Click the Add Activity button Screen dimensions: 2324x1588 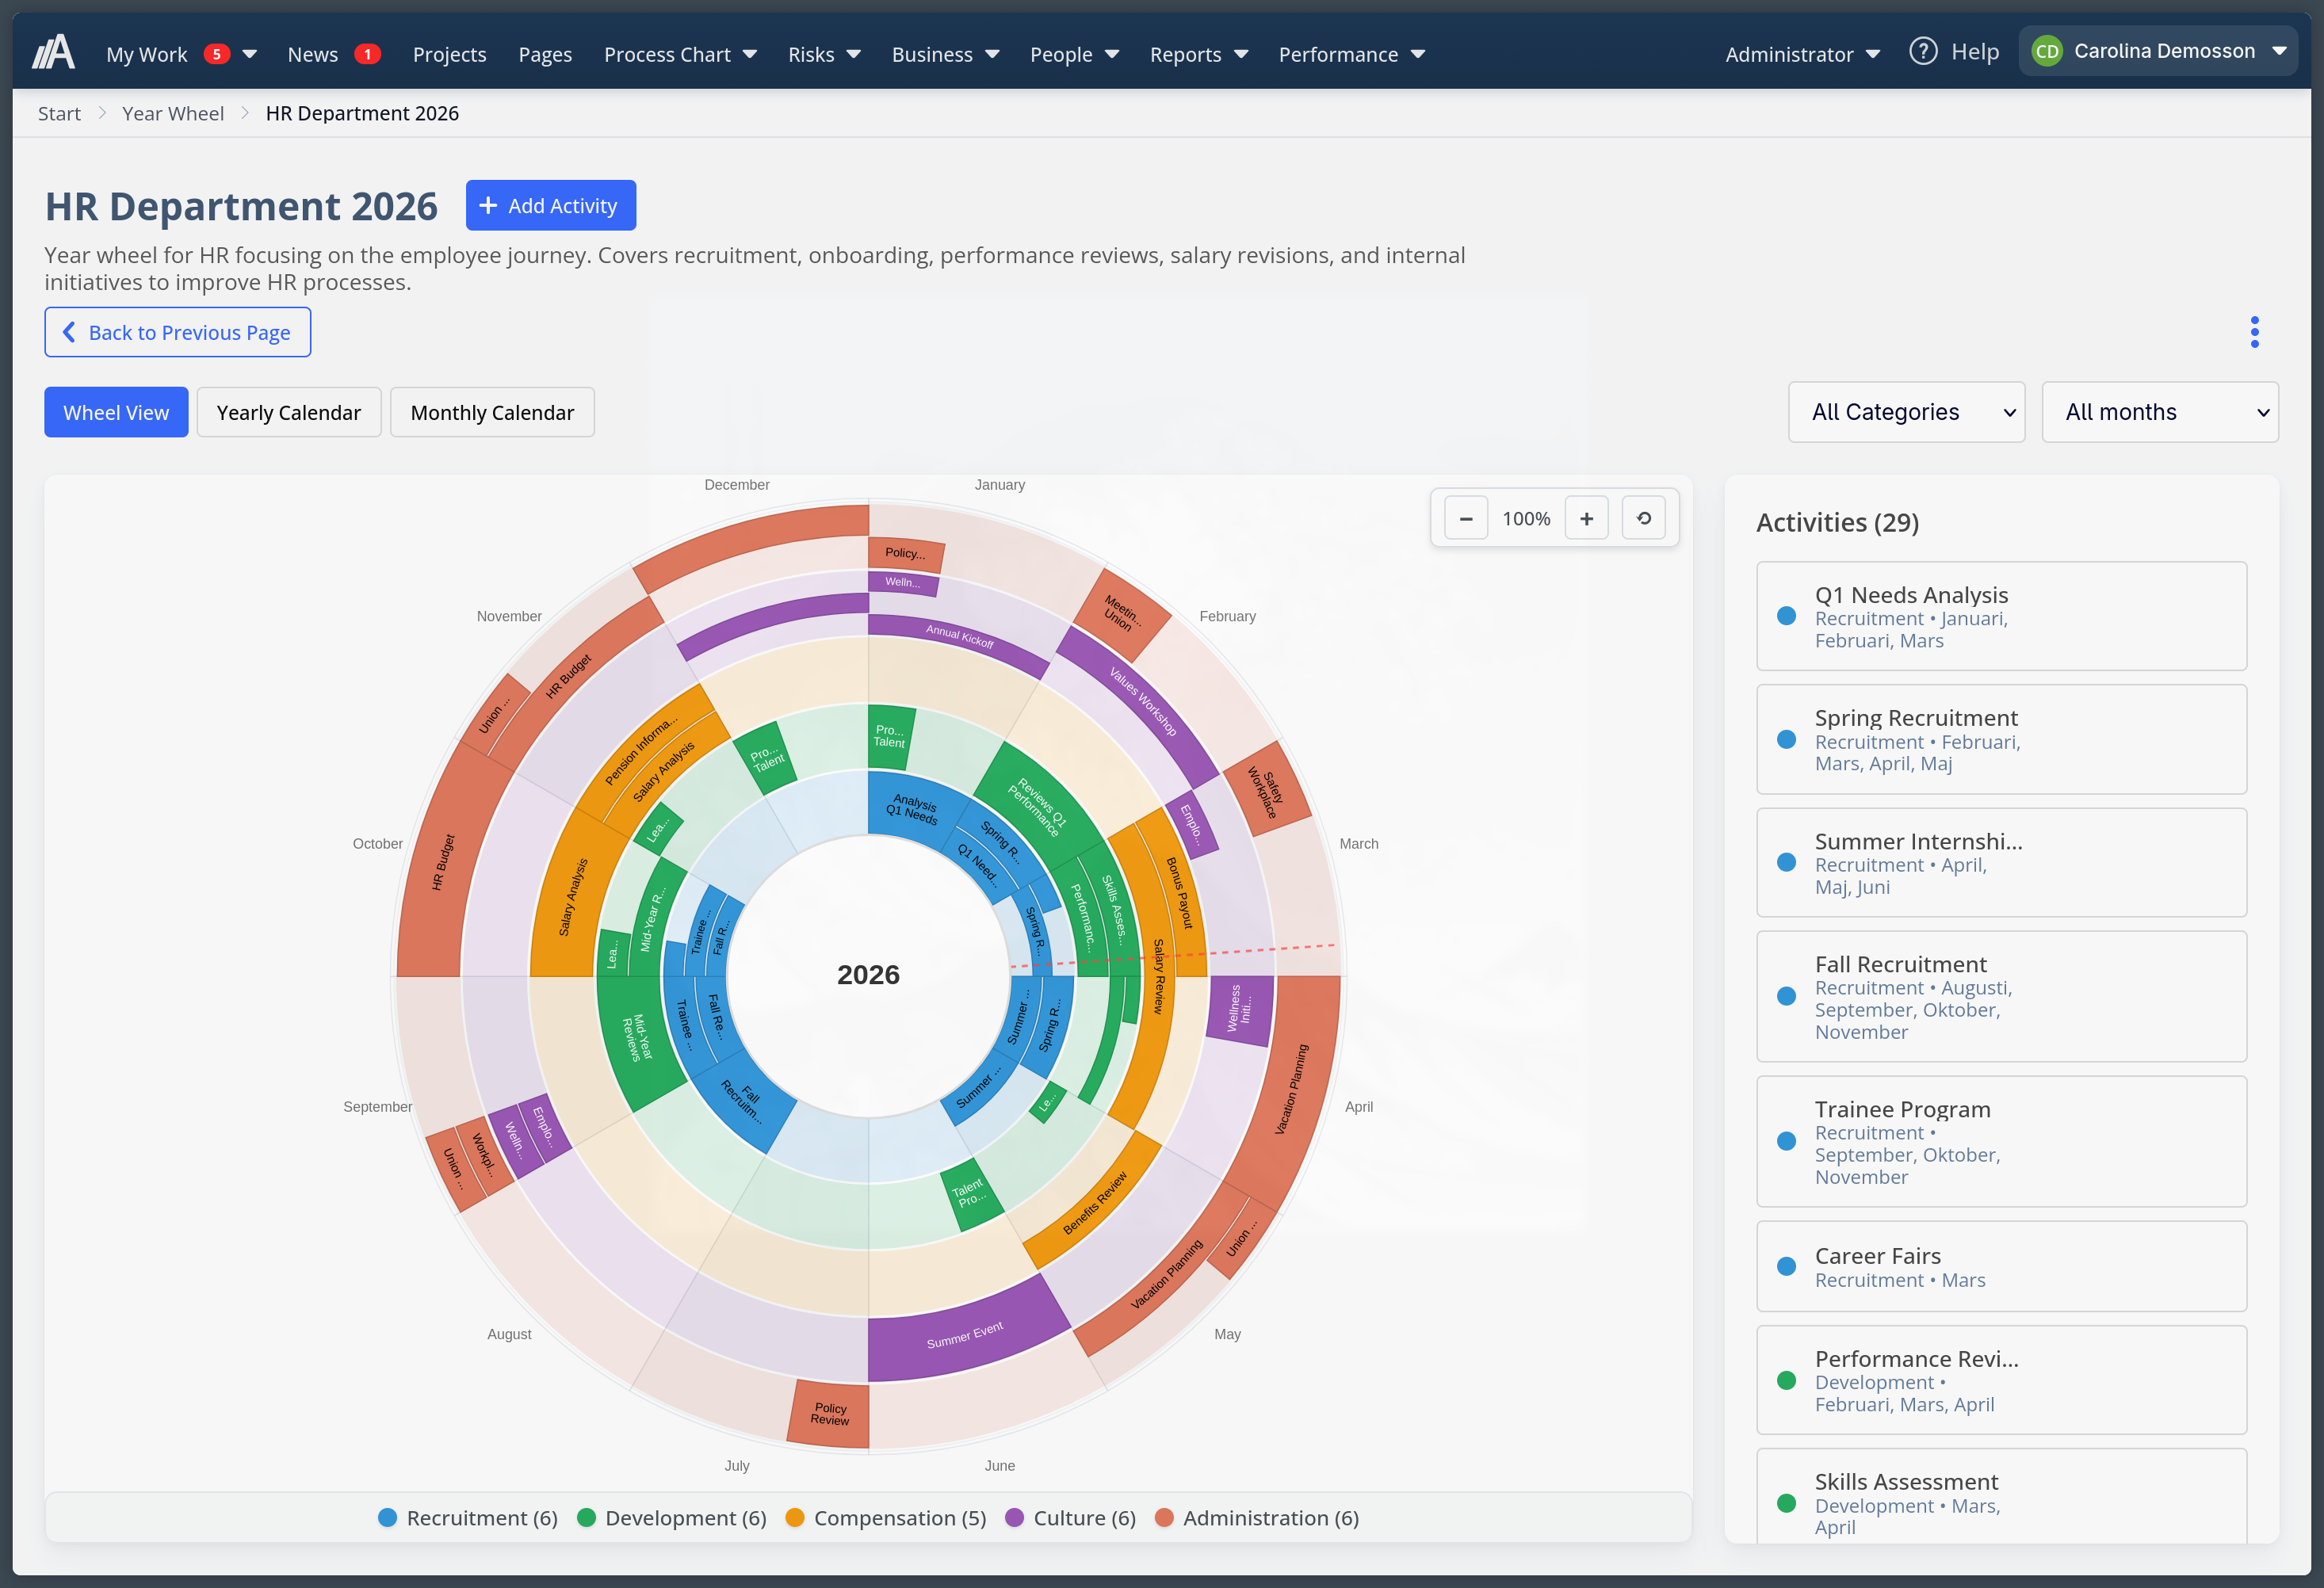(x=550, y=205)
